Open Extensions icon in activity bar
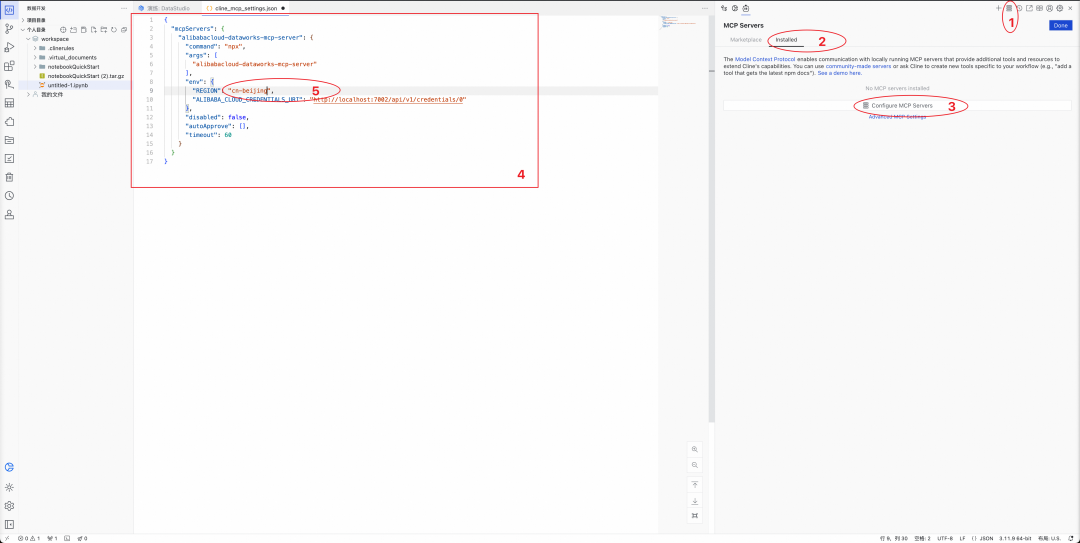The image size is (1080, 543). [x=9, y=66]
